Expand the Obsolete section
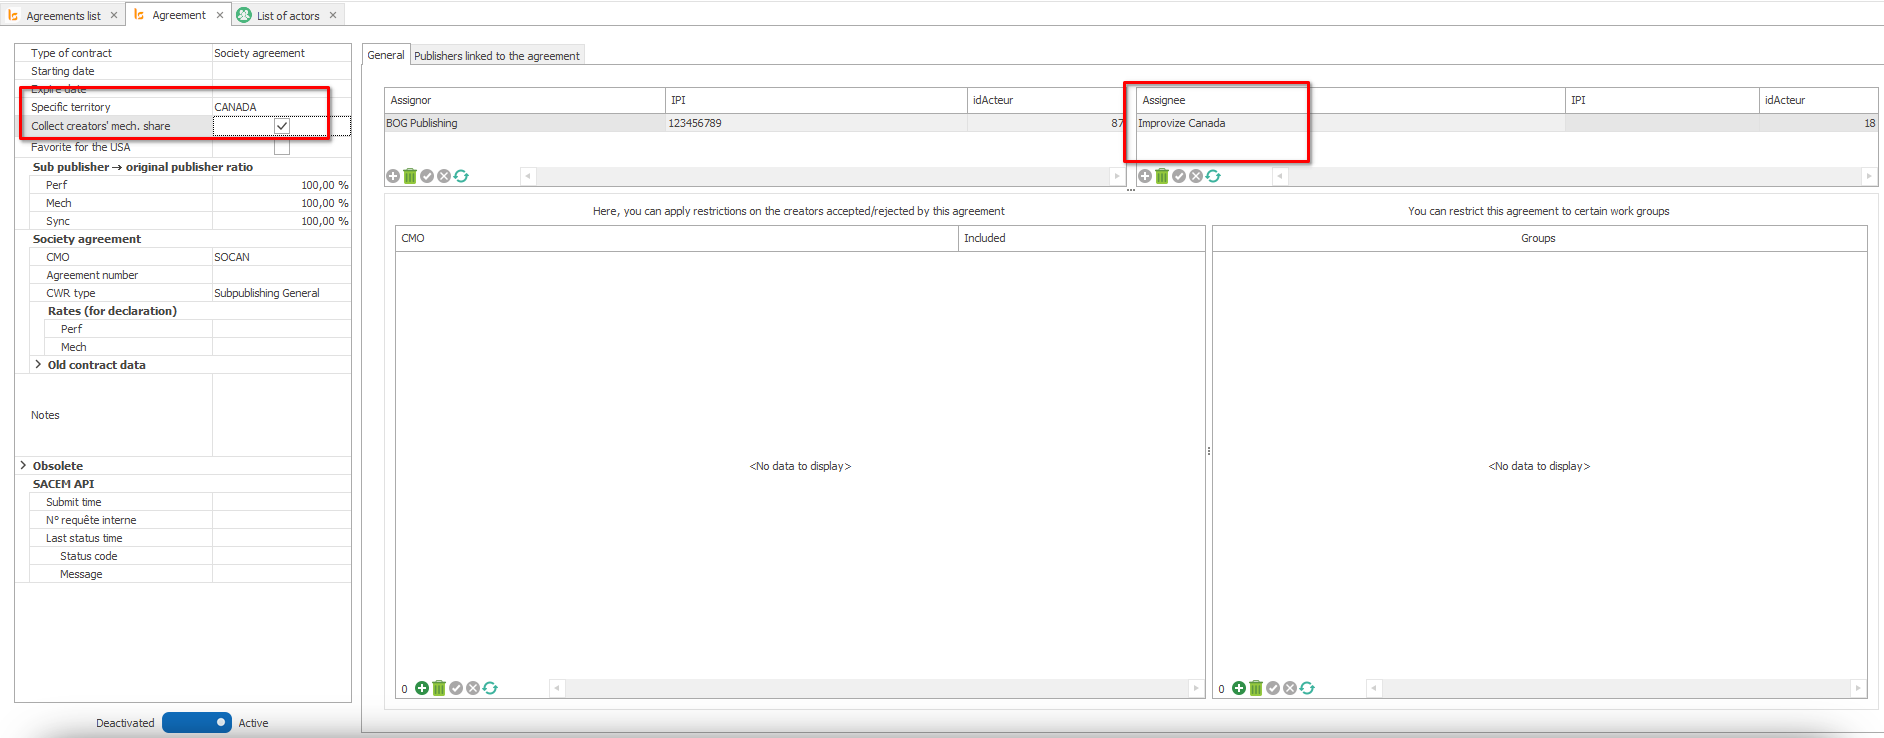This screenshot has height=738, width=1884. pos(23,466)
